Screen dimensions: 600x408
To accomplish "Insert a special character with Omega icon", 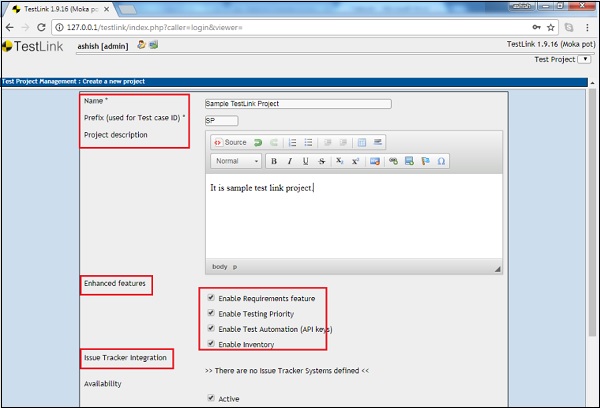I will click(x=441, y=161).
